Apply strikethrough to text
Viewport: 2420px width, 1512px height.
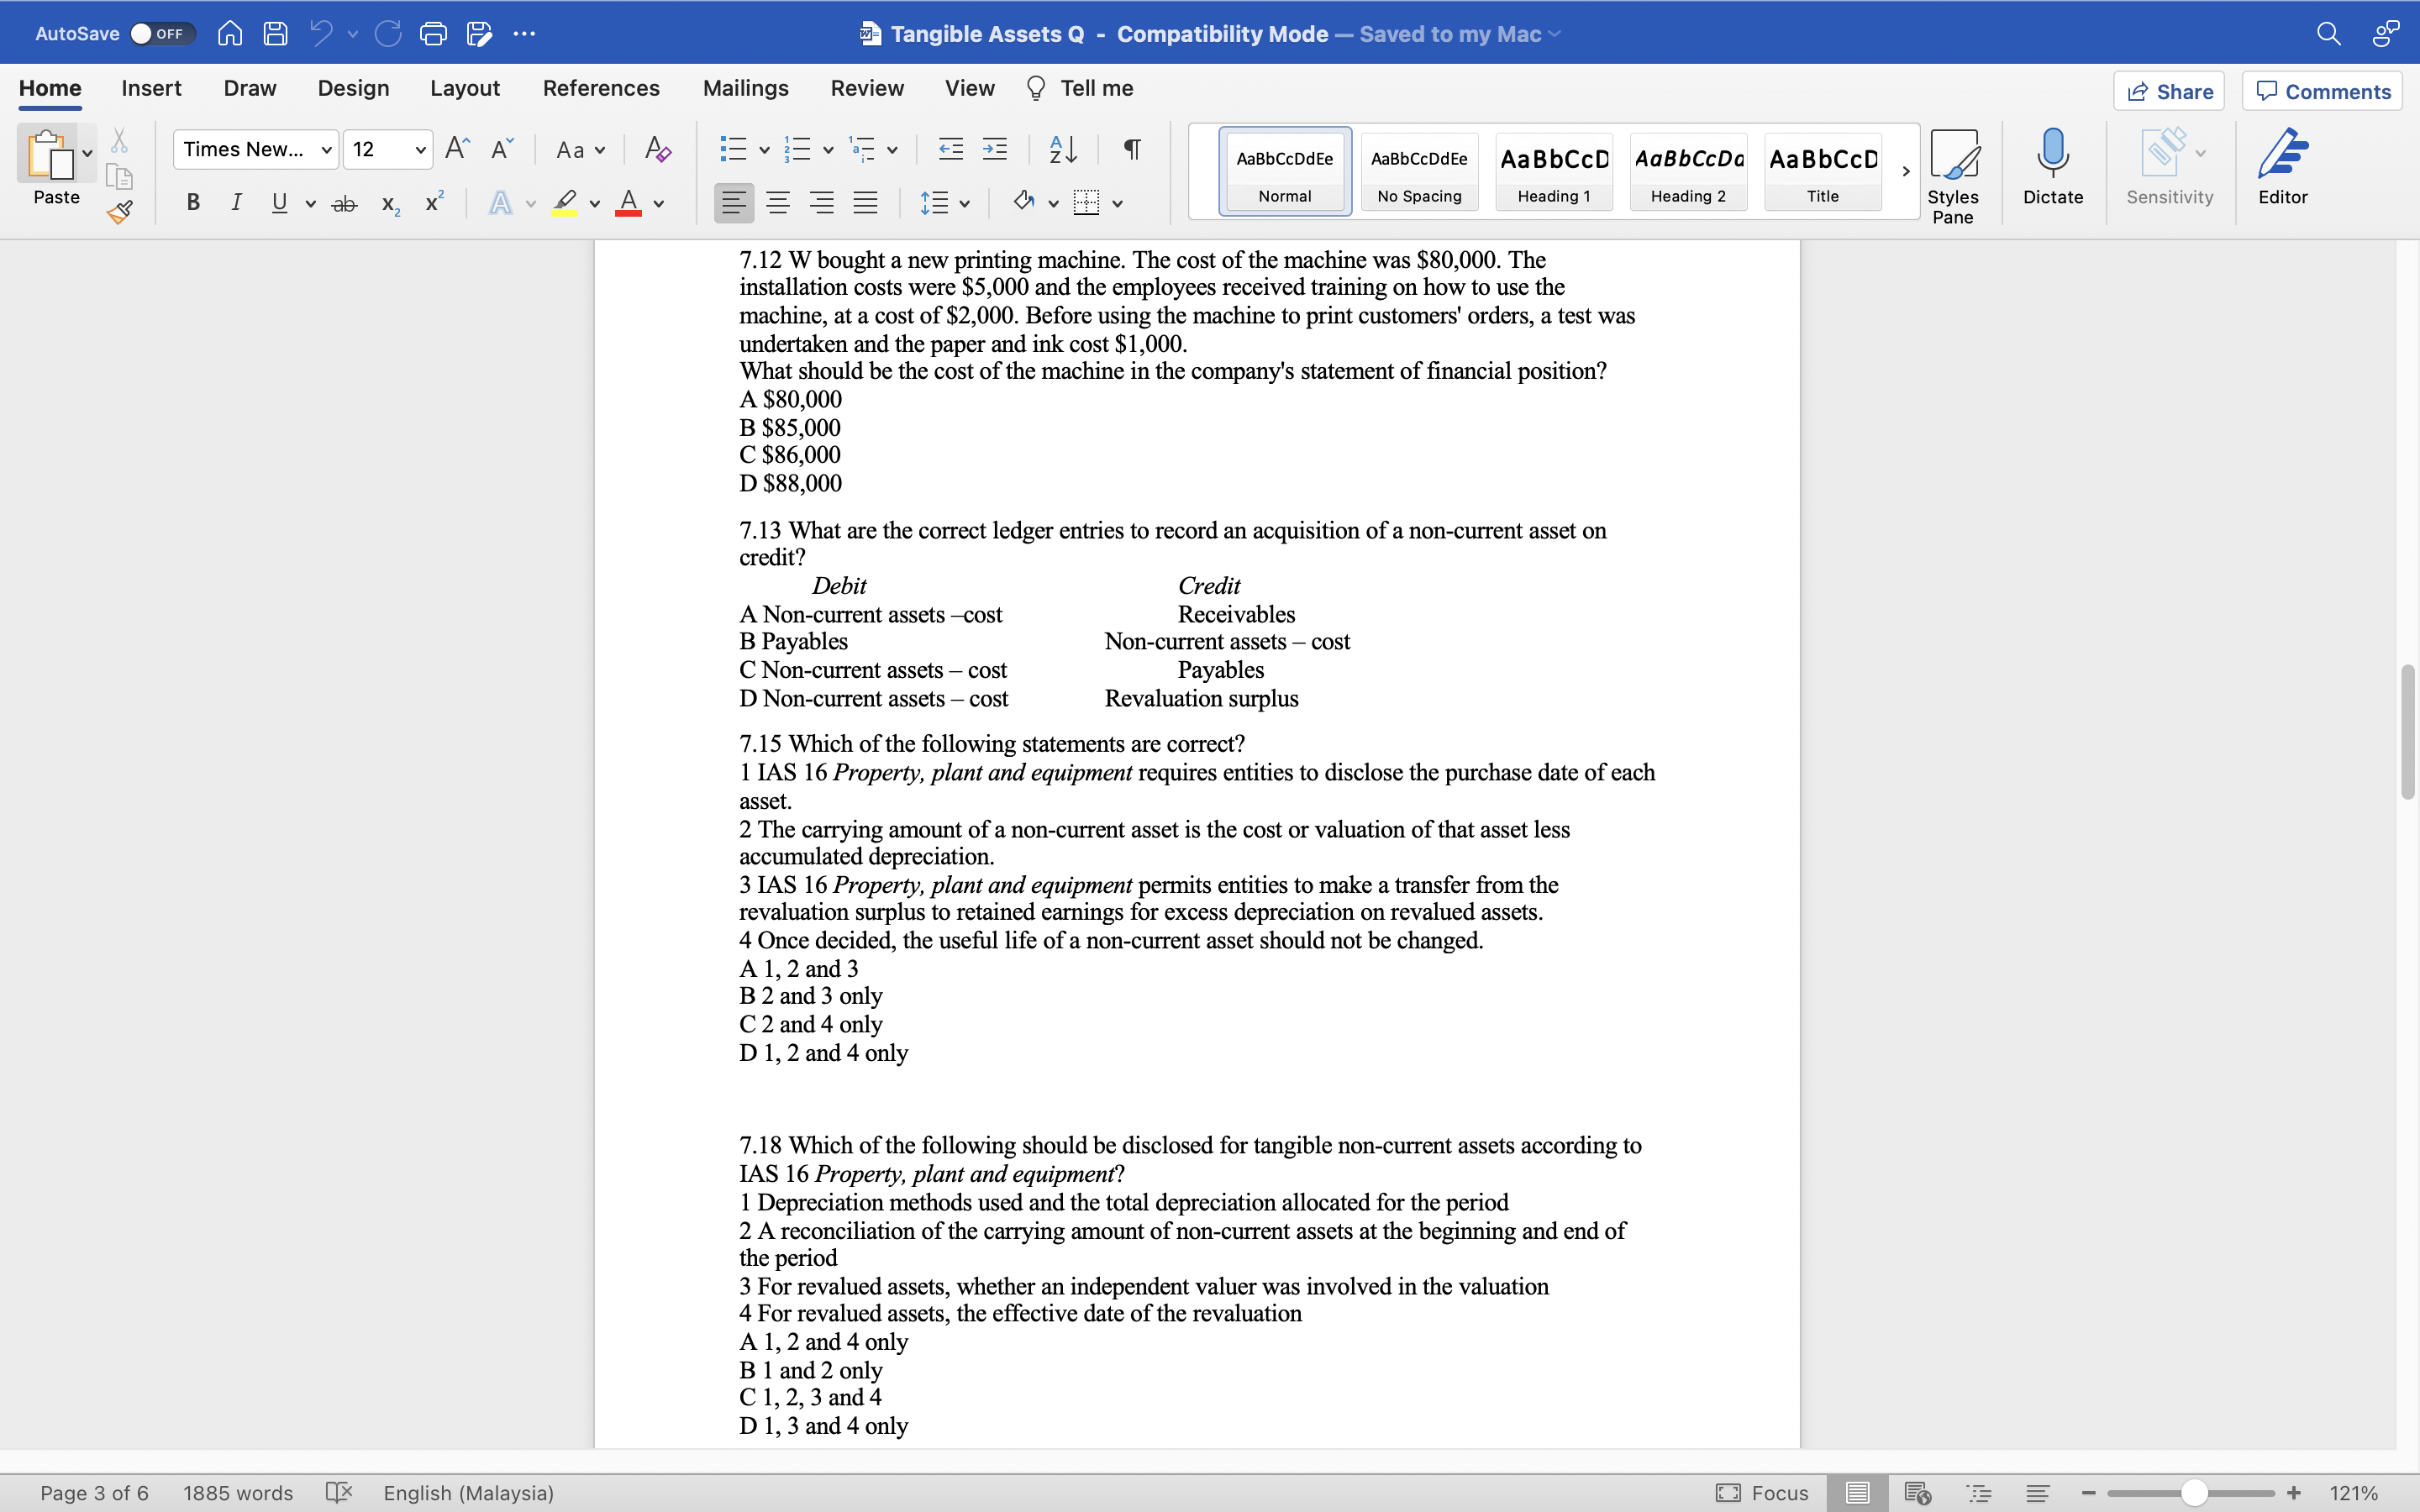[x=344, y=202]
